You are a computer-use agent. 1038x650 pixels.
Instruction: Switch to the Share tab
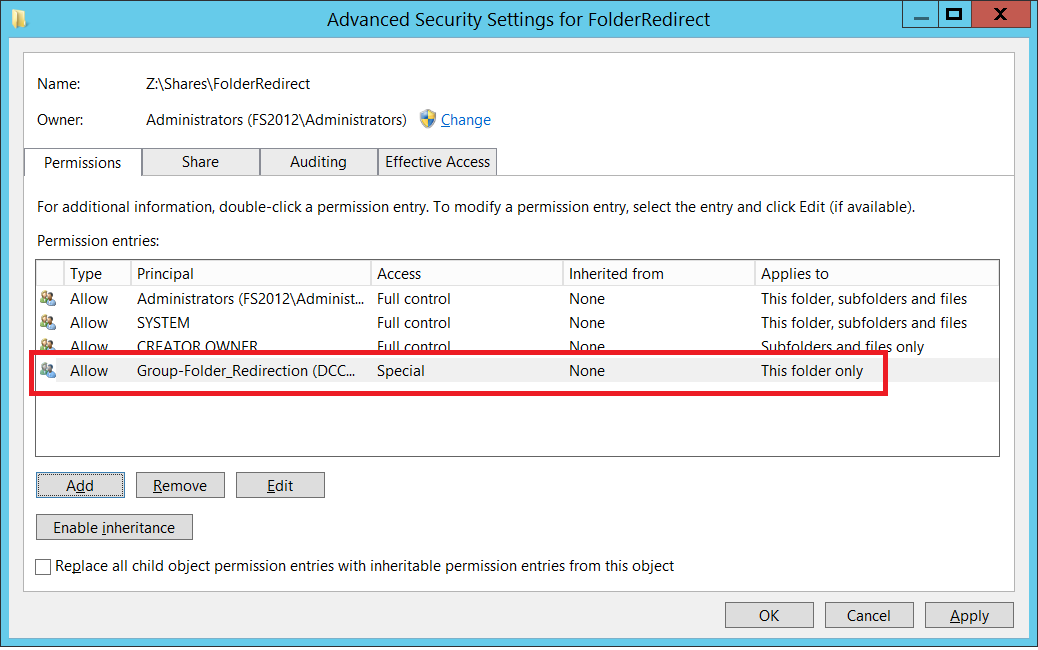(x=201, y=162)
